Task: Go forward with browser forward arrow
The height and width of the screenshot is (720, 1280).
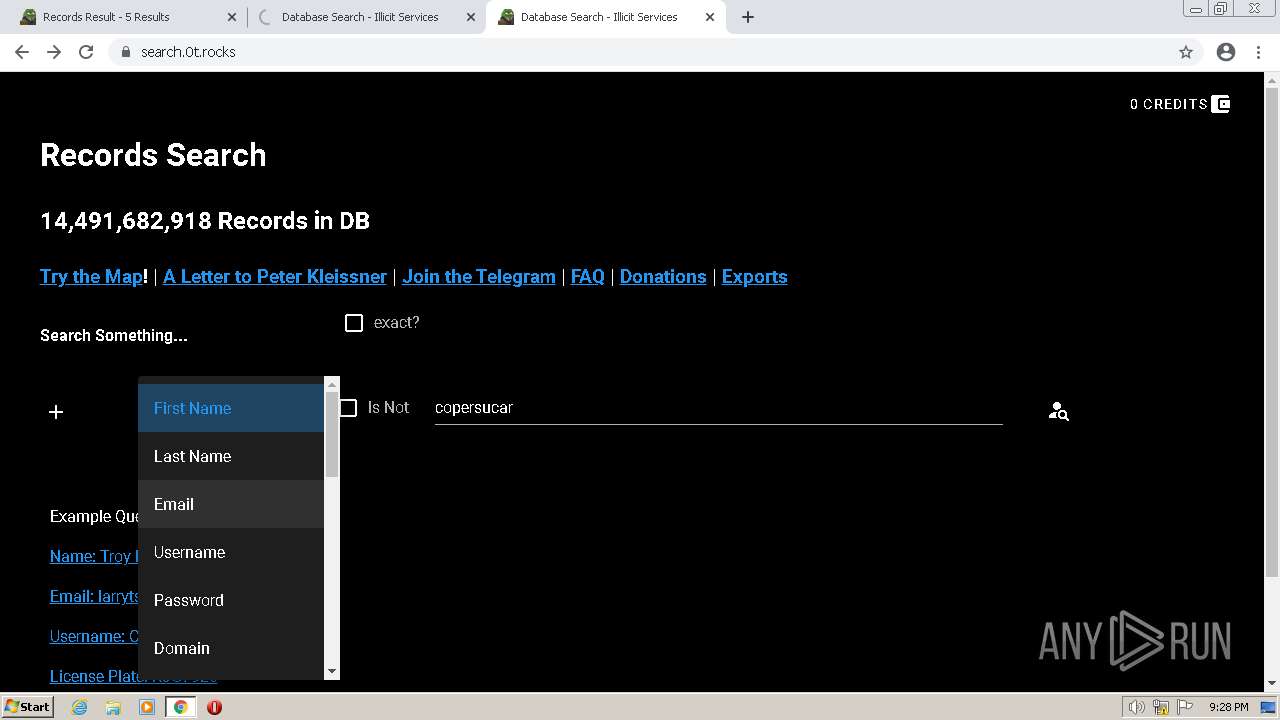Action: click(x=54, y=52)
